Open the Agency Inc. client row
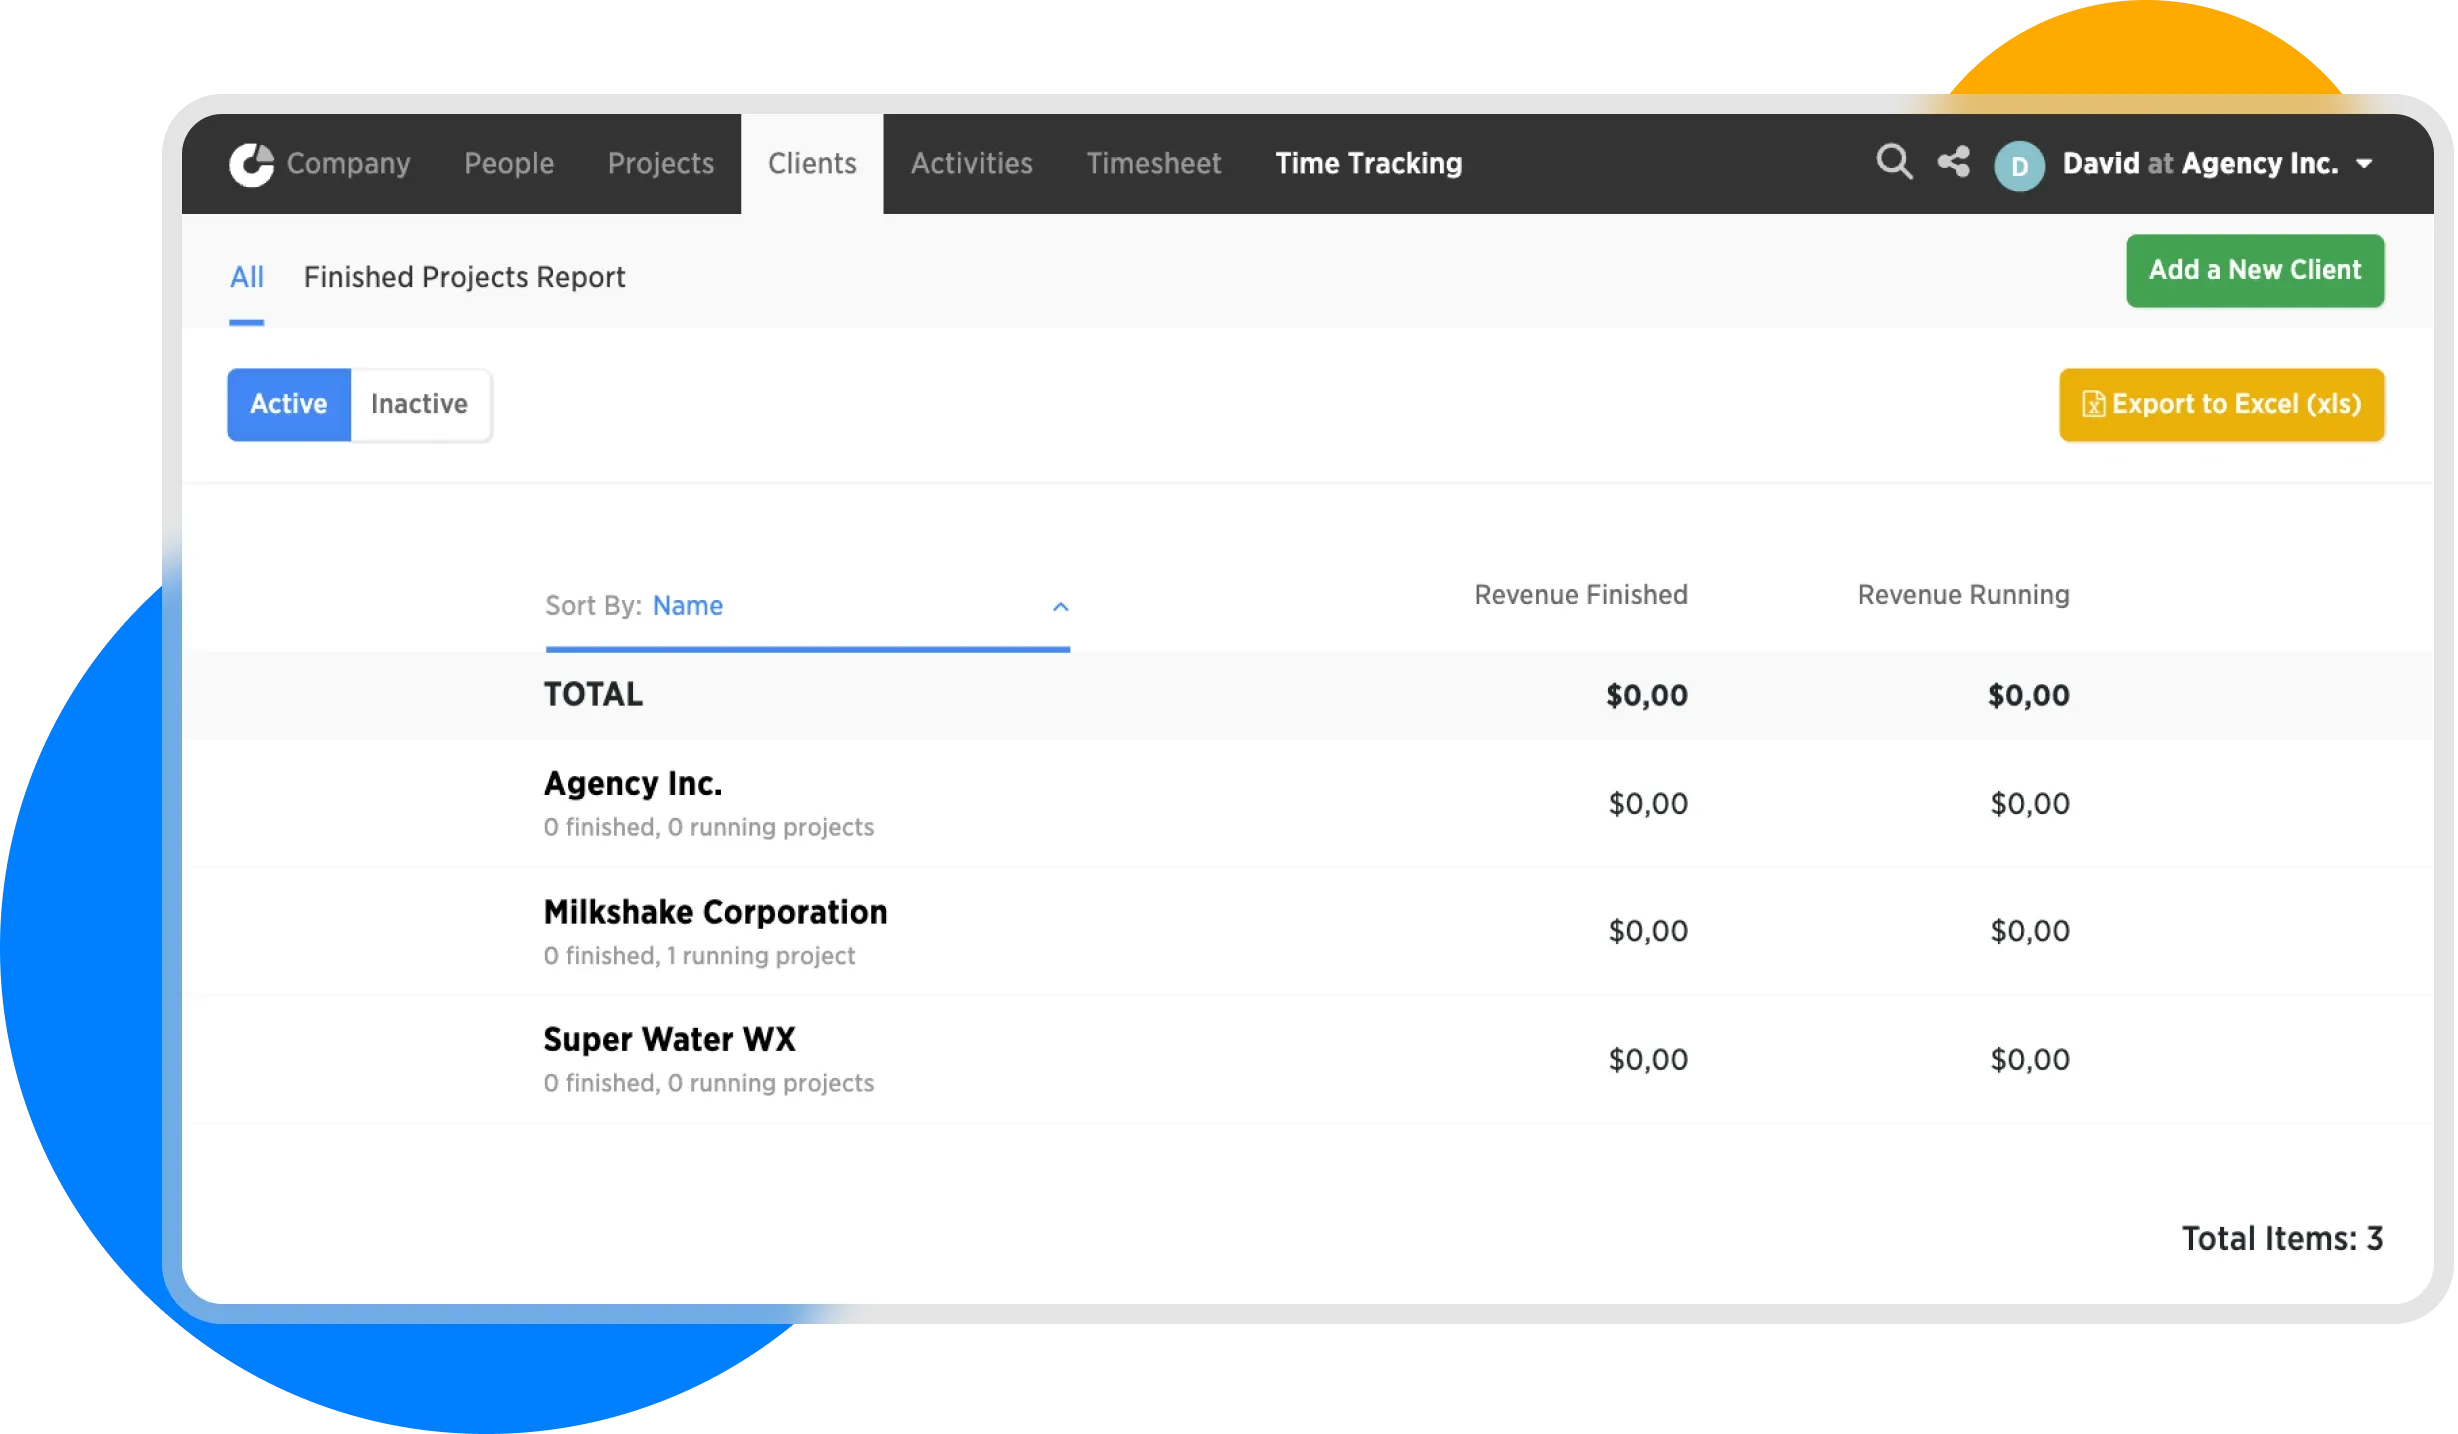Viewport: 2458px width, 1434px height. pyautogui.click(x=633, y=784)
